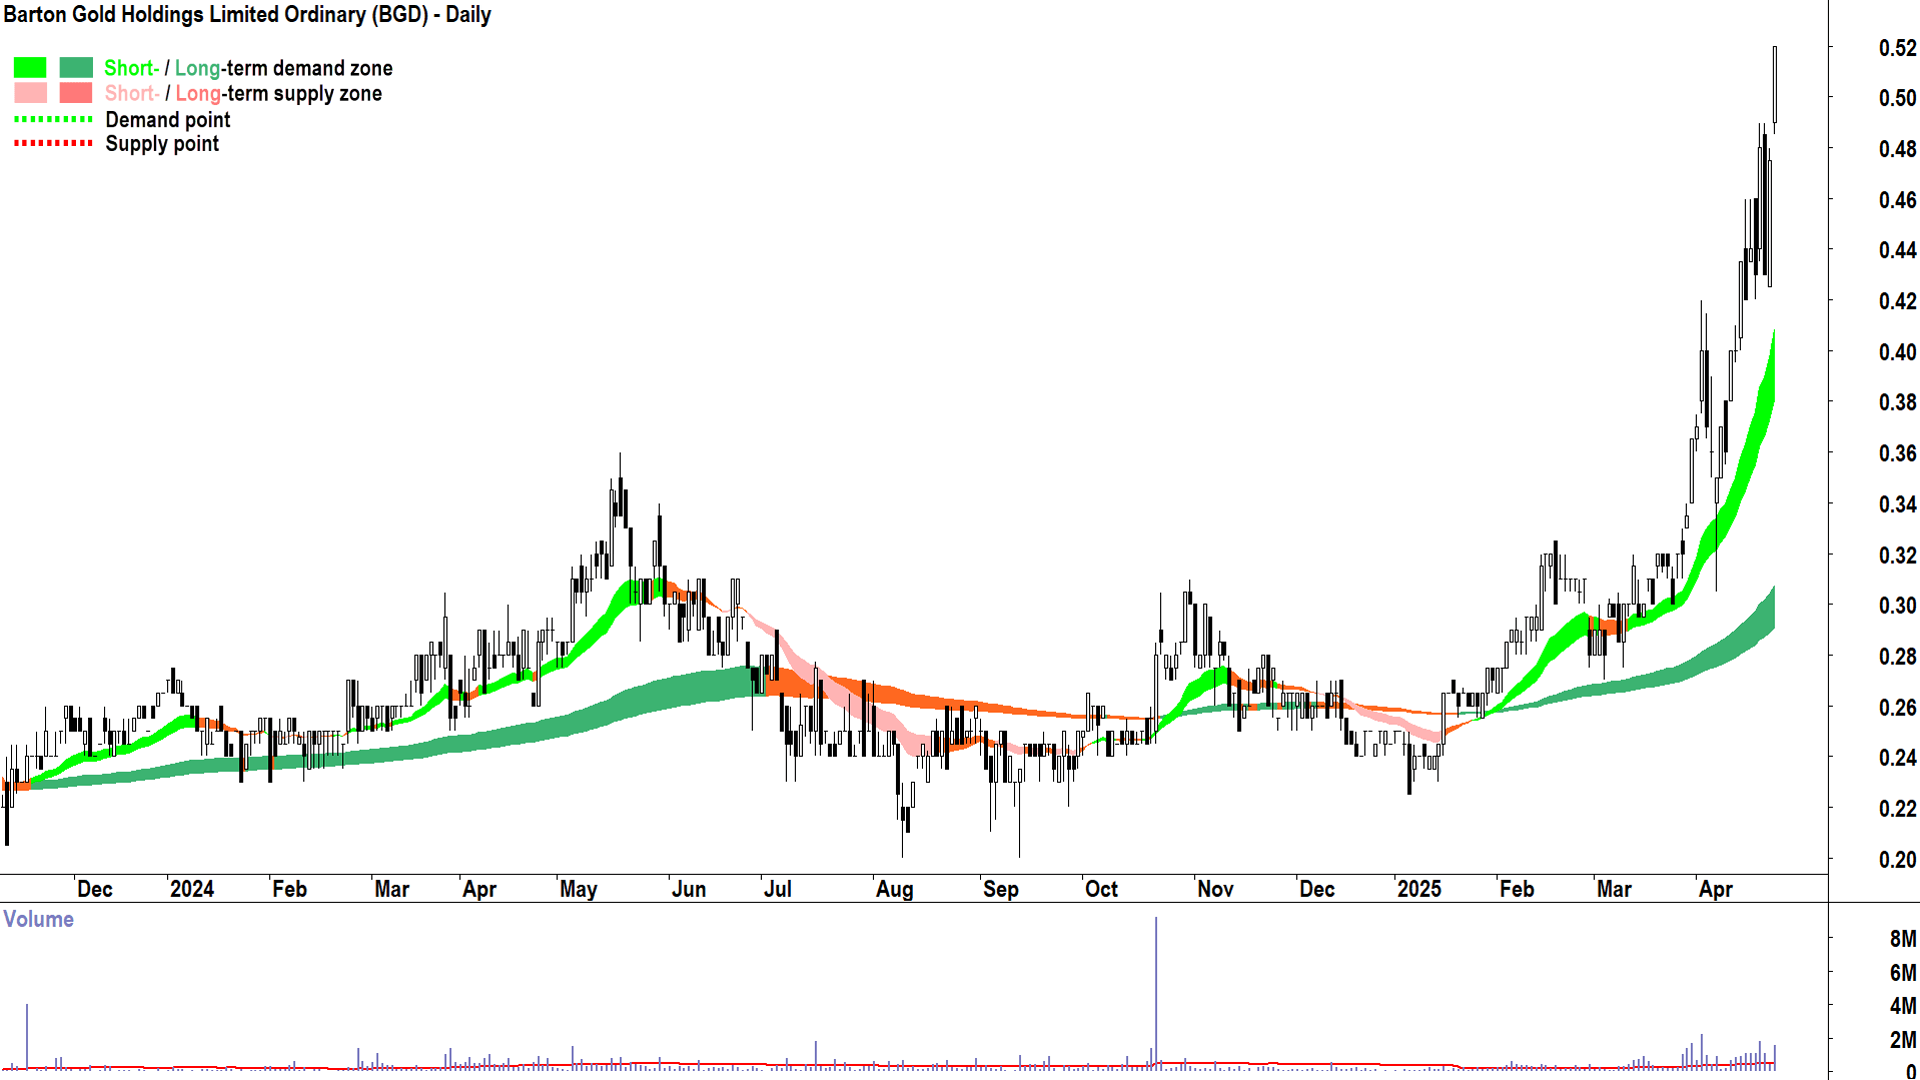
Task: Click the 8M volume axis label
Action: coord(1902,939)
